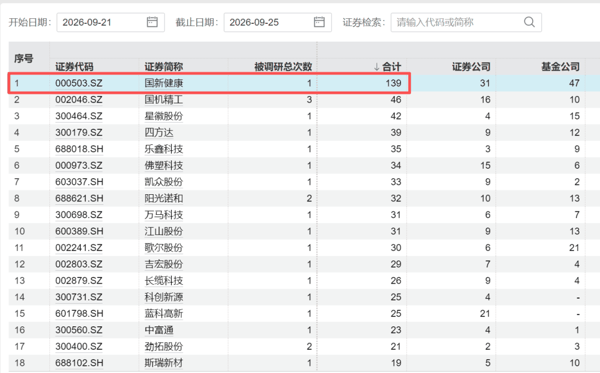Select the stock name 长缆科技
Viewport: 600px width, 373px height.
tap(163, 280)
